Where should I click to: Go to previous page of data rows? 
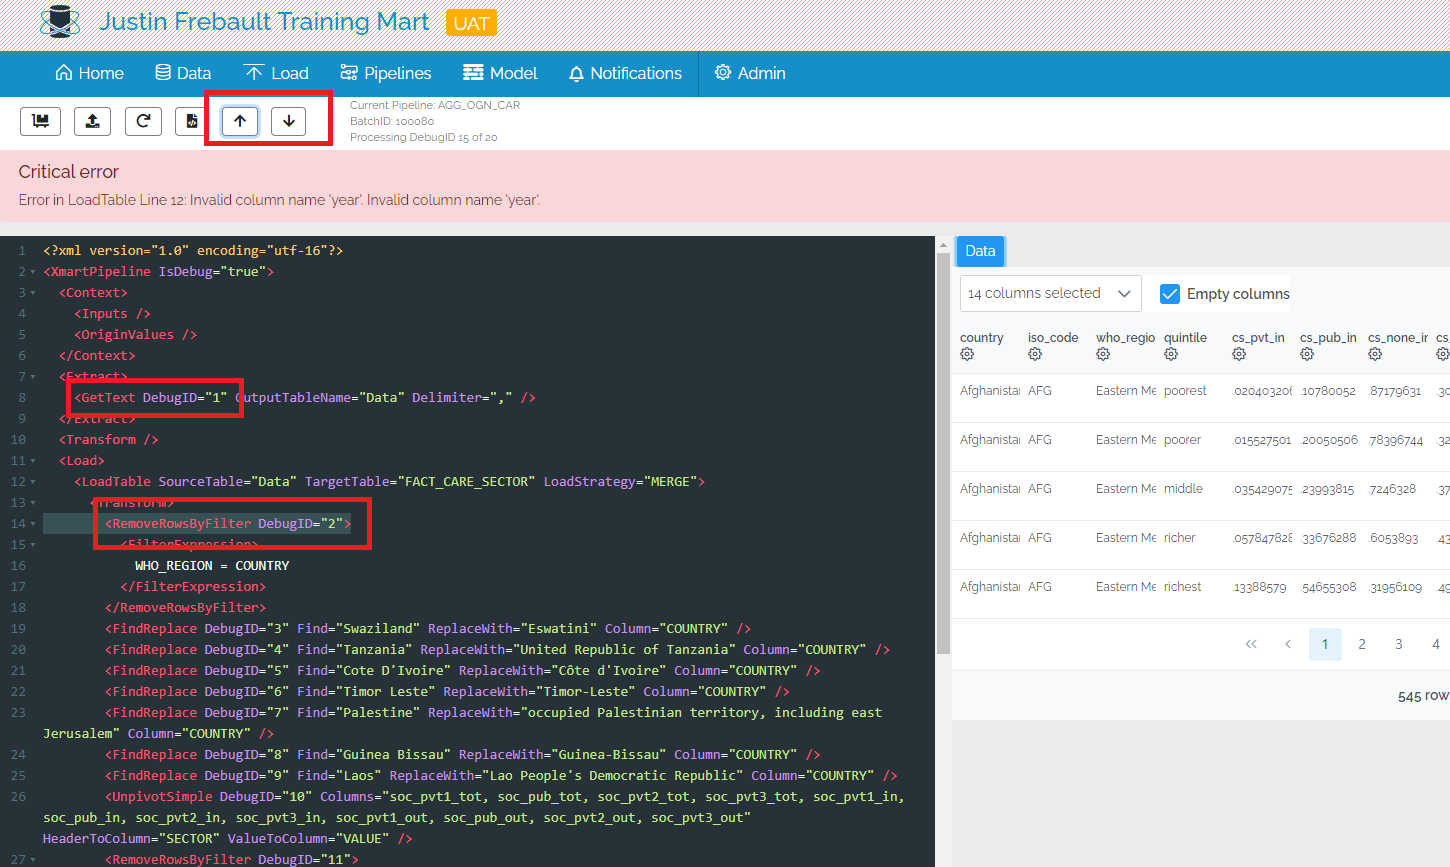tap(1288, 644)
